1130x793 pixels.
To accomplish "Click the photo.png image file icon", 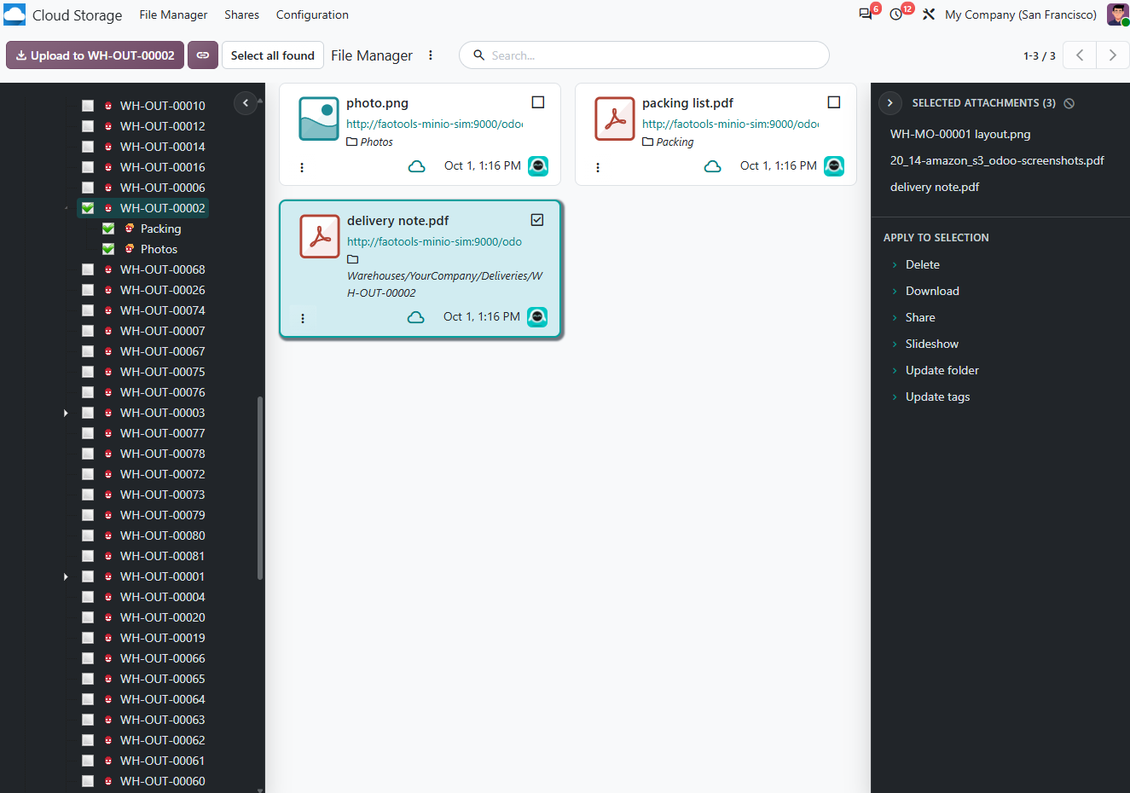I will (319, 118).
